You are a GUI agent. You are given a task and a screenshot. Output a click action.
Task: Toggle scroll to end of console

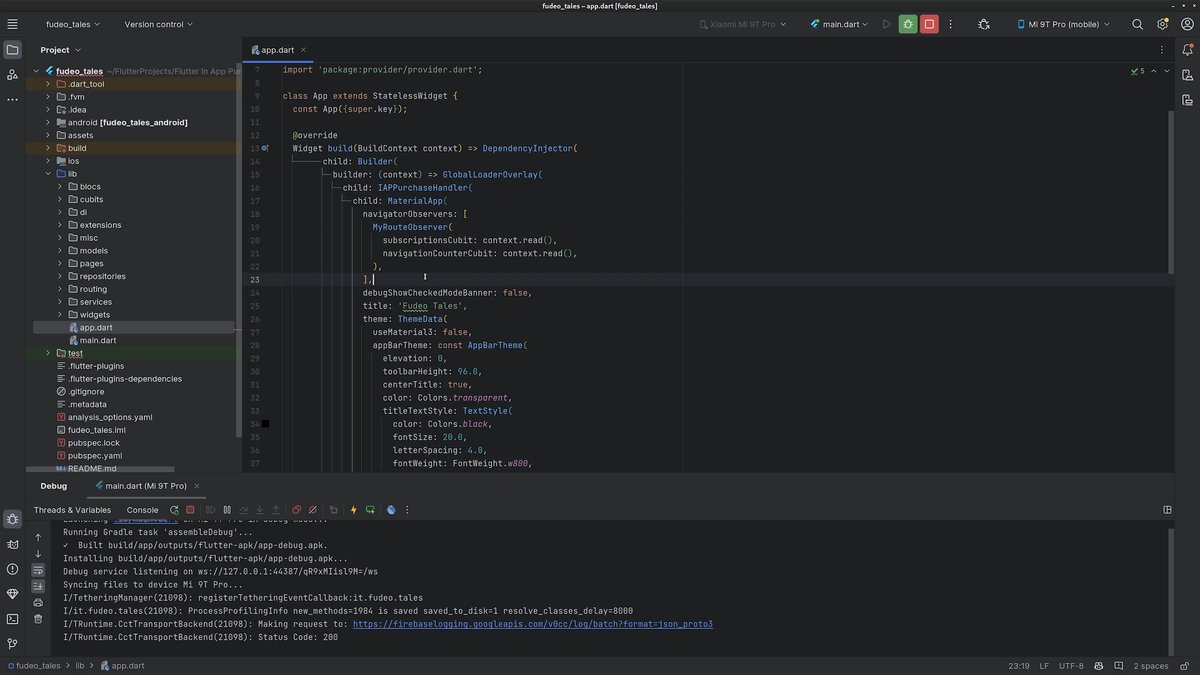coord(38,586)
